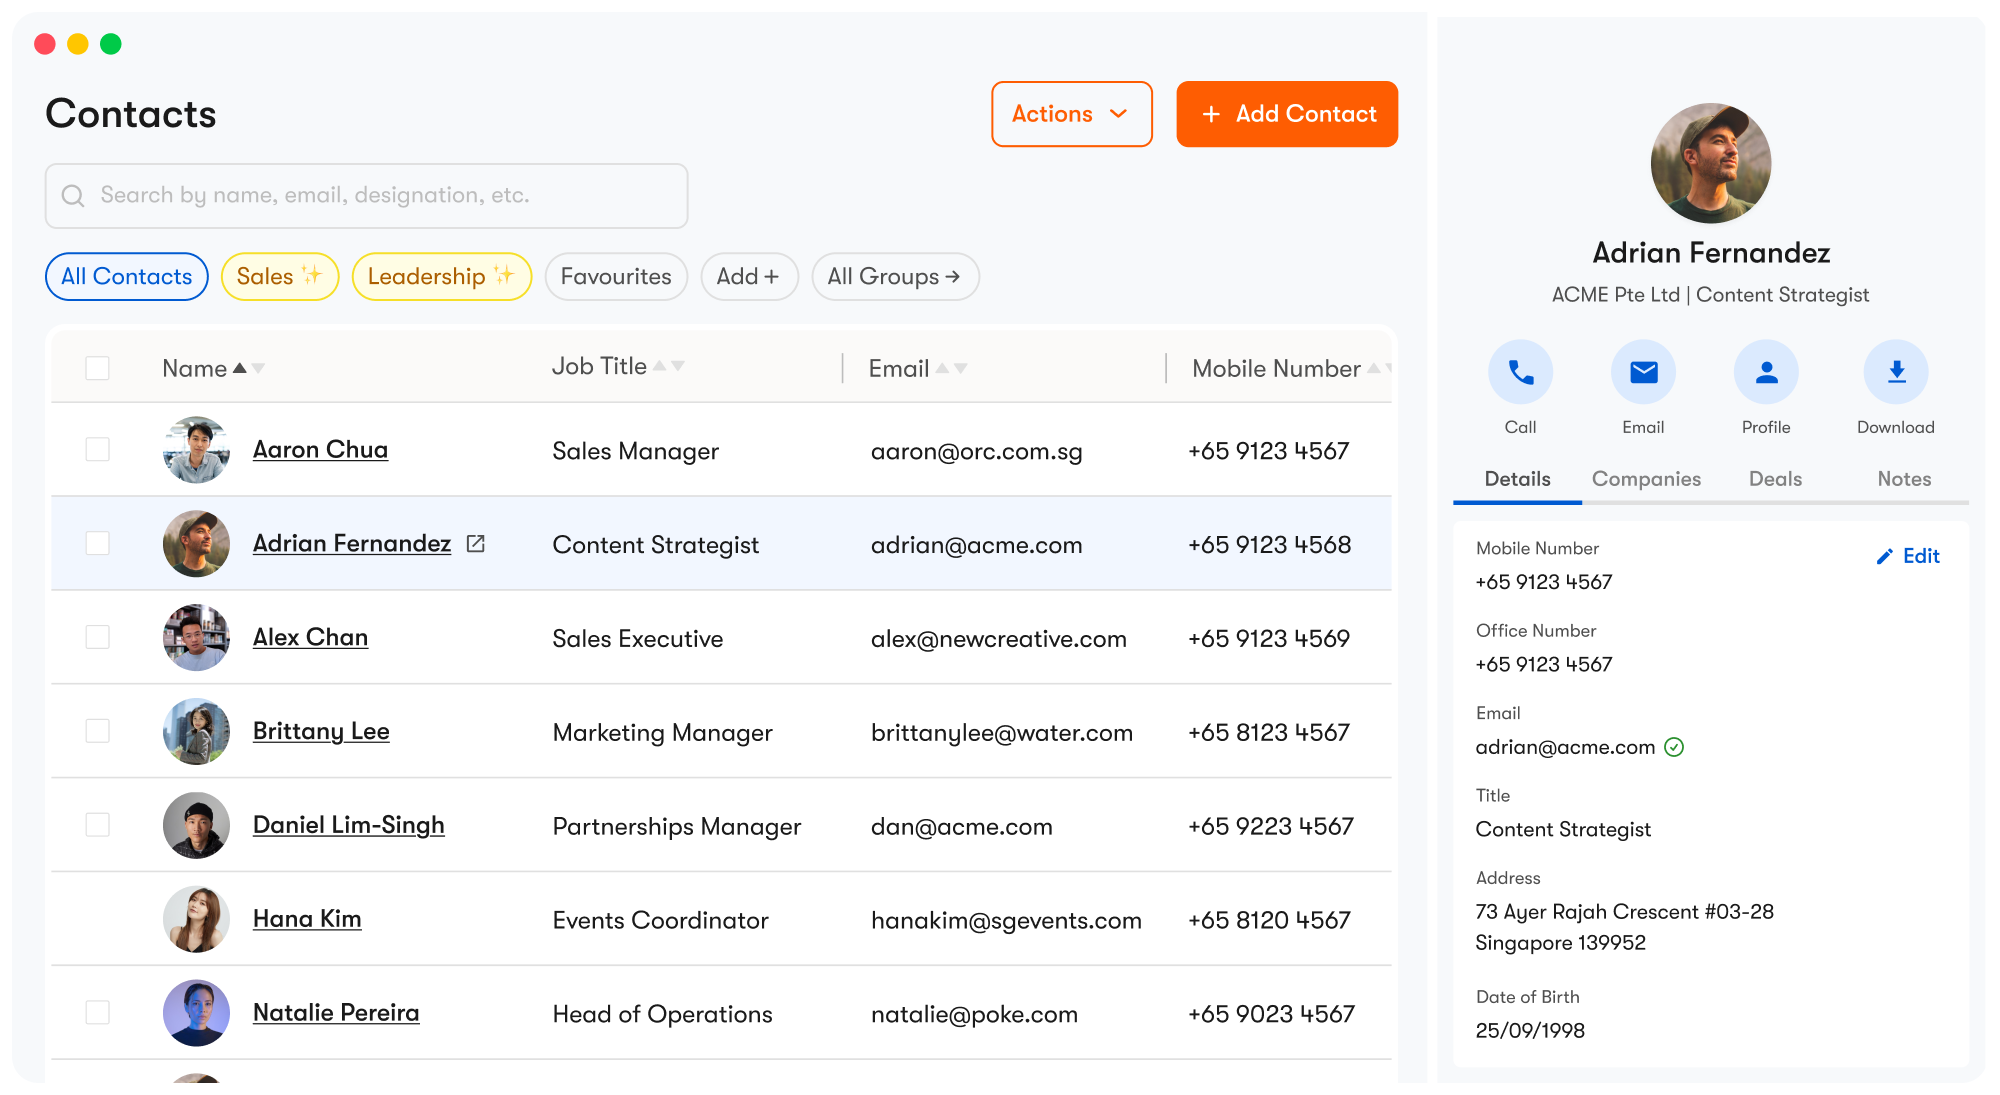Switch to the Deals tab
Viewport: 2000px width, 1095px height.
[1775, 479]
